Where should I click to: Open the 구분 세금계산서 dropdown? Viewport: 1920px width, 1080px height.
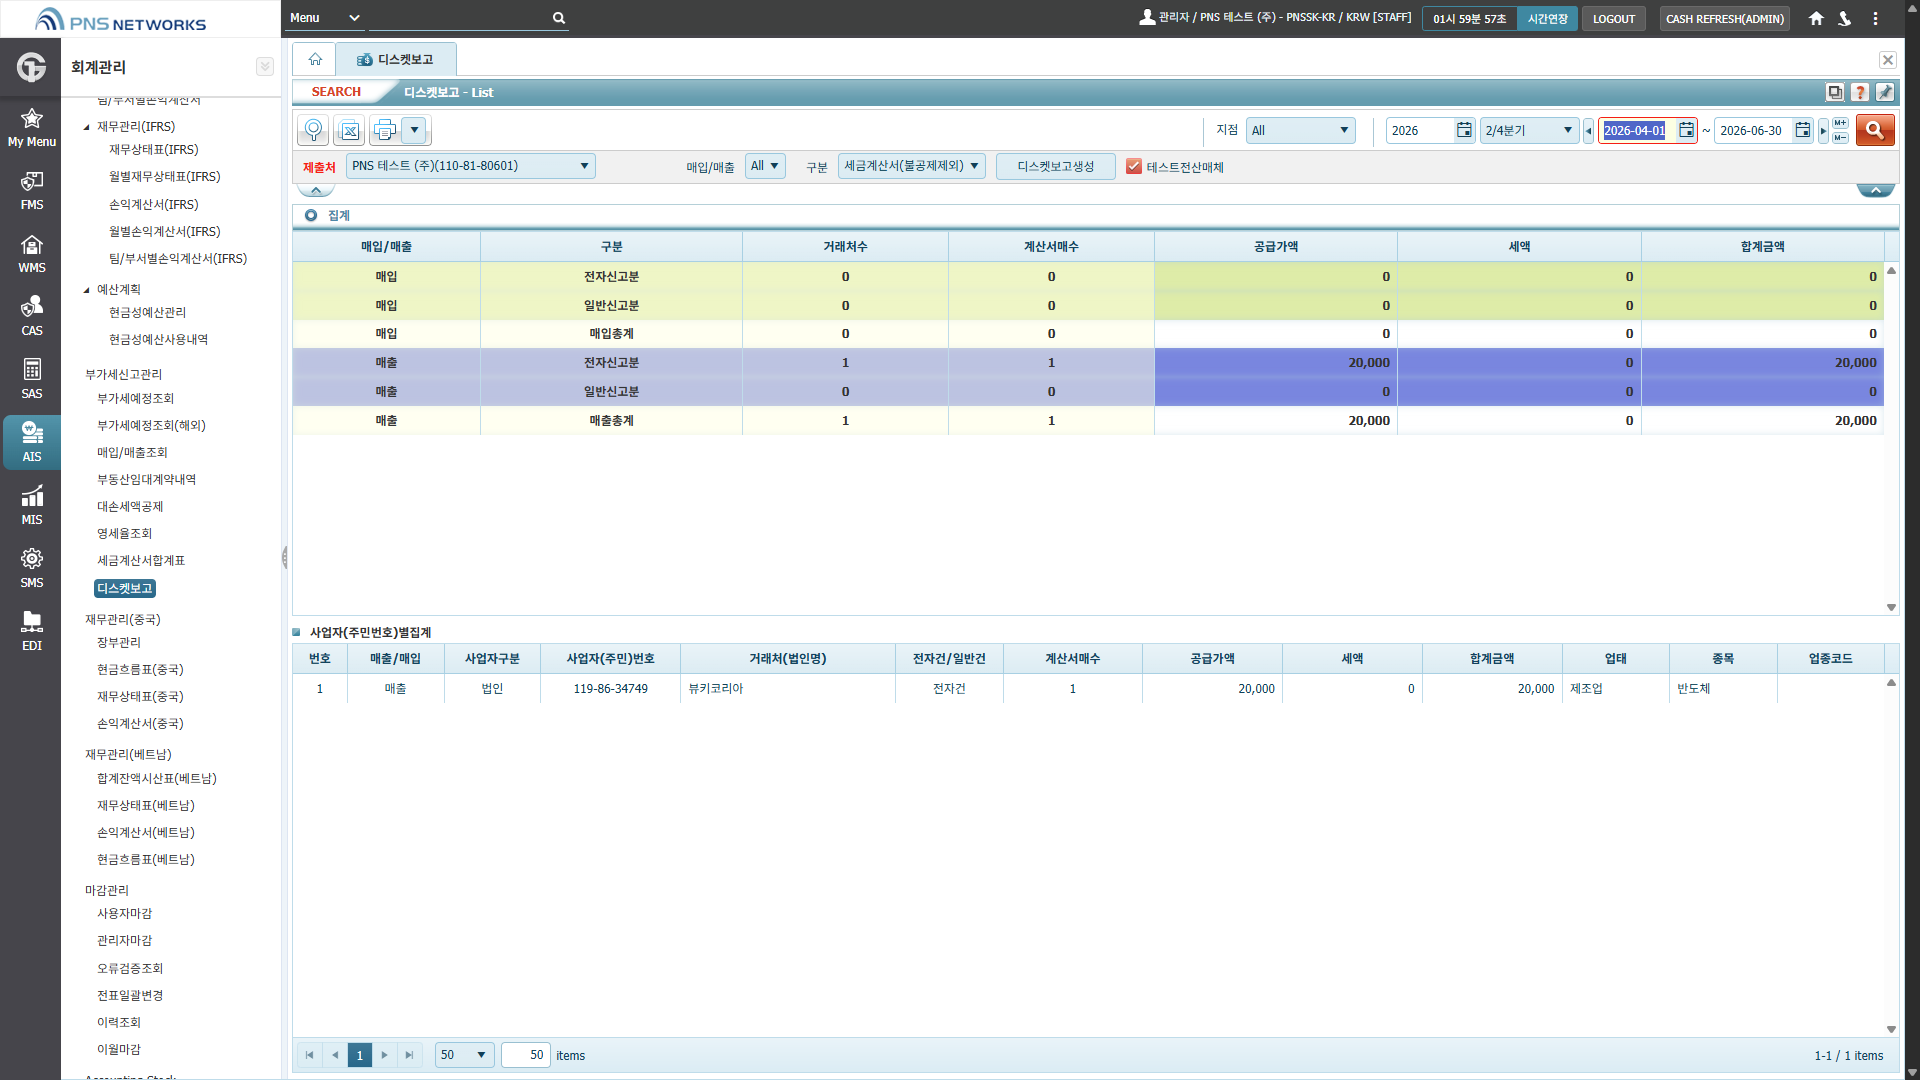911,166
